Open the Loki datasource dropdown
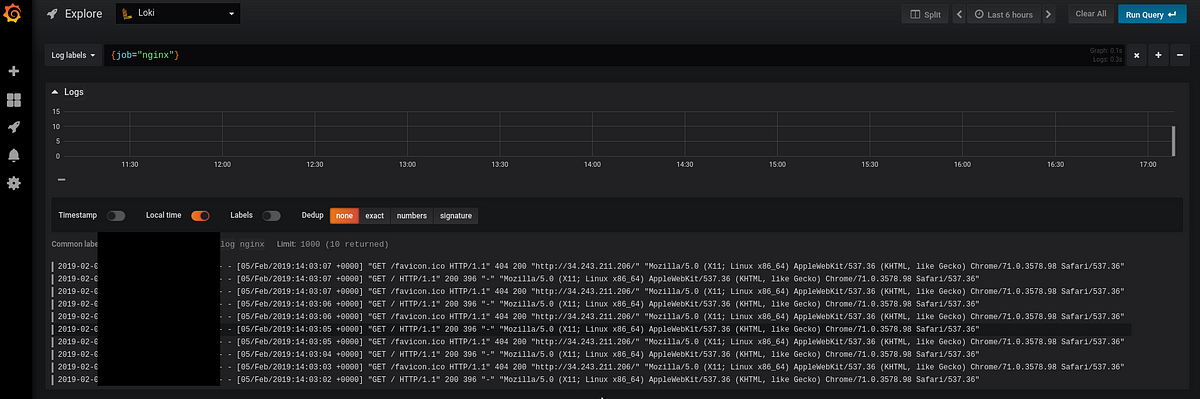The height and width of the screenshot is (399, 1200). 179,14
